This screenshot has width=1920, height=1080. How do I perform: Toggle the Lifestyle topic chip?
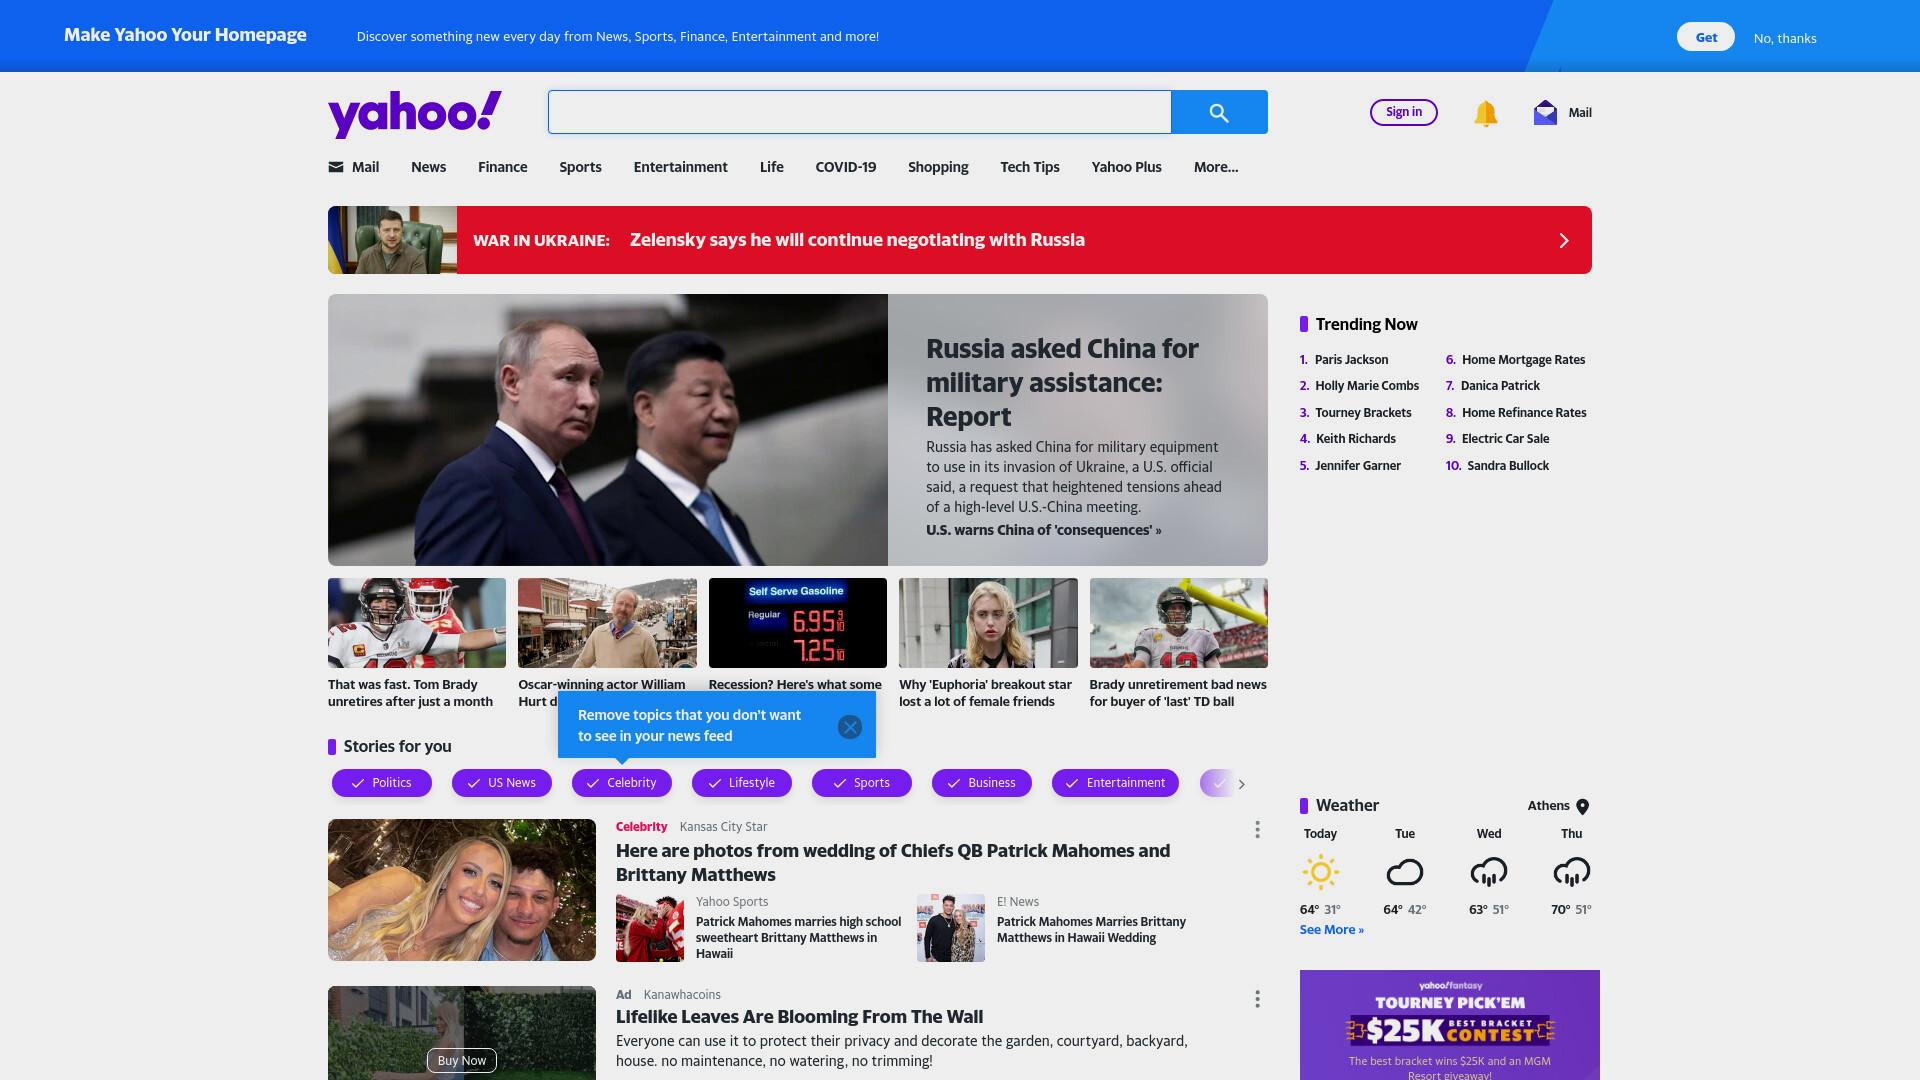click(742, 783)
